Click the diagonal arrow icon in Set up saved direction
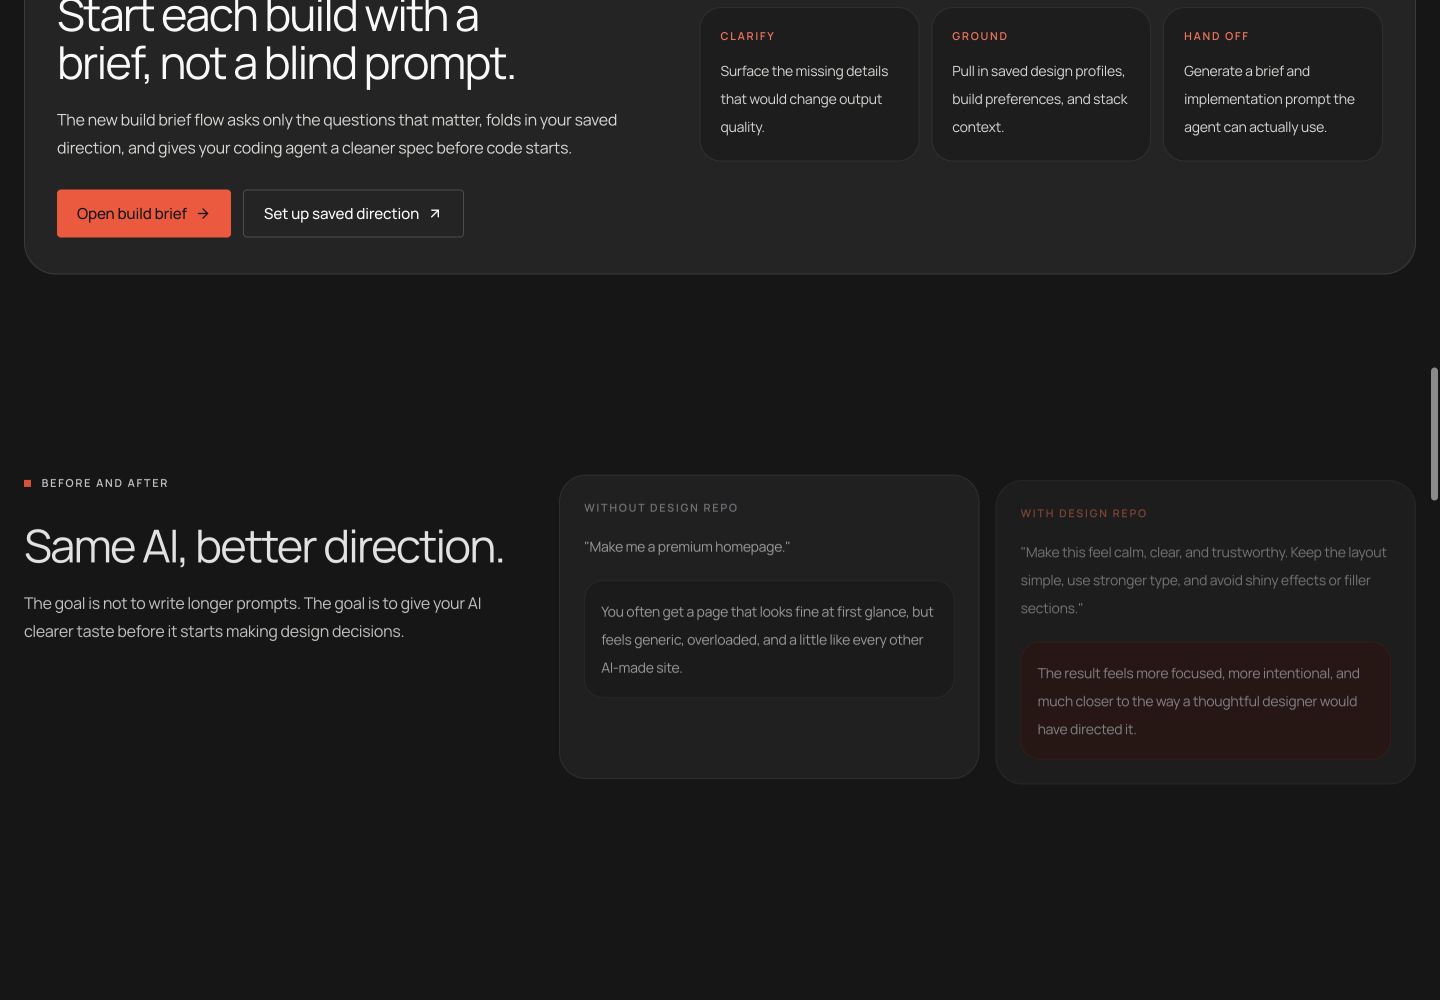 [x=435, y=214]
